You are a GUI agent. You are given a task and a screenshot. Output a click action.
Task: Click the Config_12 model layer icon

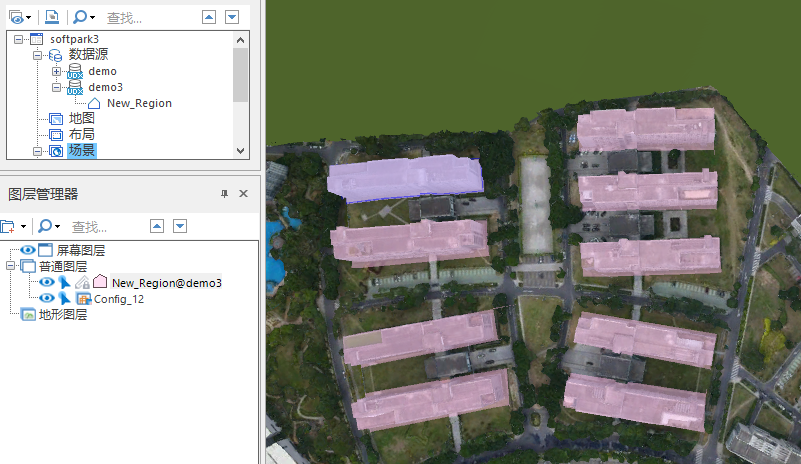coord(83,298)
